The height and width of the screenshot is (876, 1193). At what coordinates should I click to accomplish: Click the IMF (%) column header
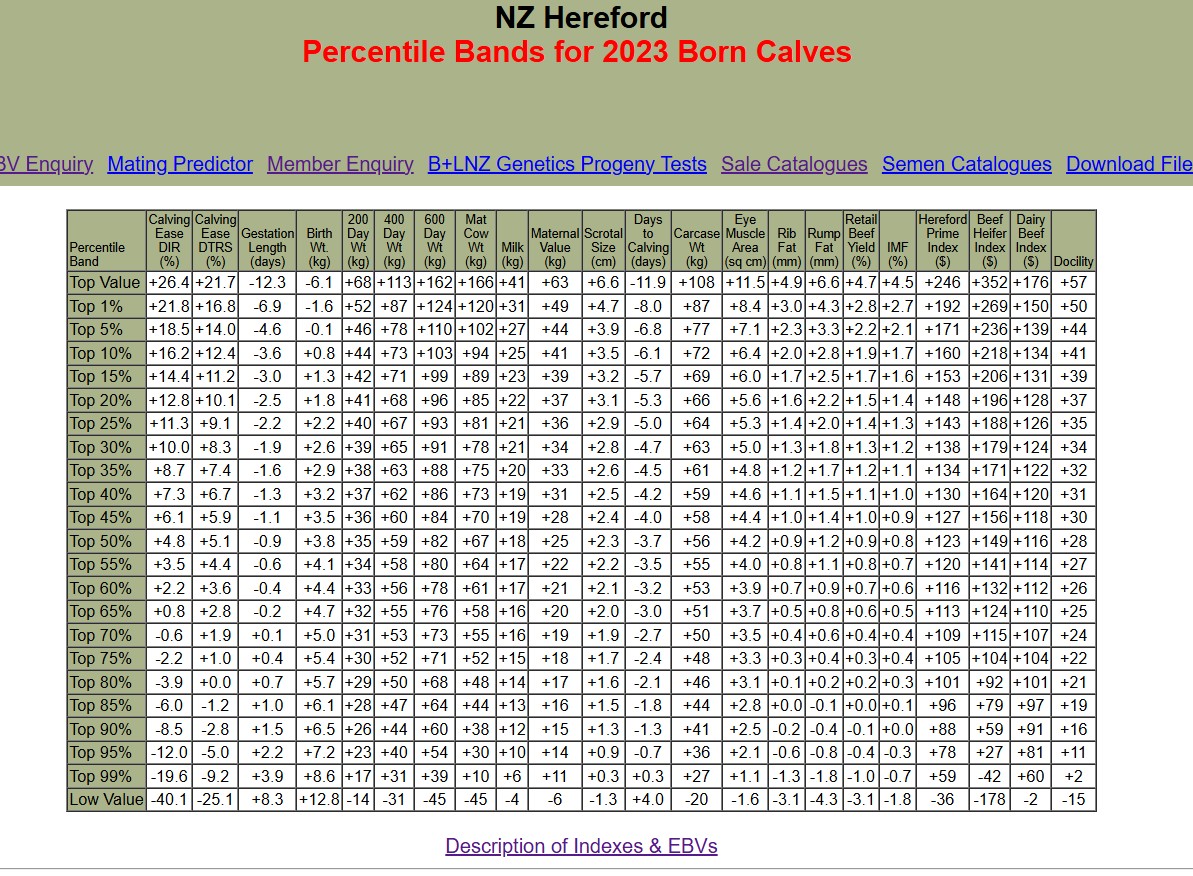point(897,241)
